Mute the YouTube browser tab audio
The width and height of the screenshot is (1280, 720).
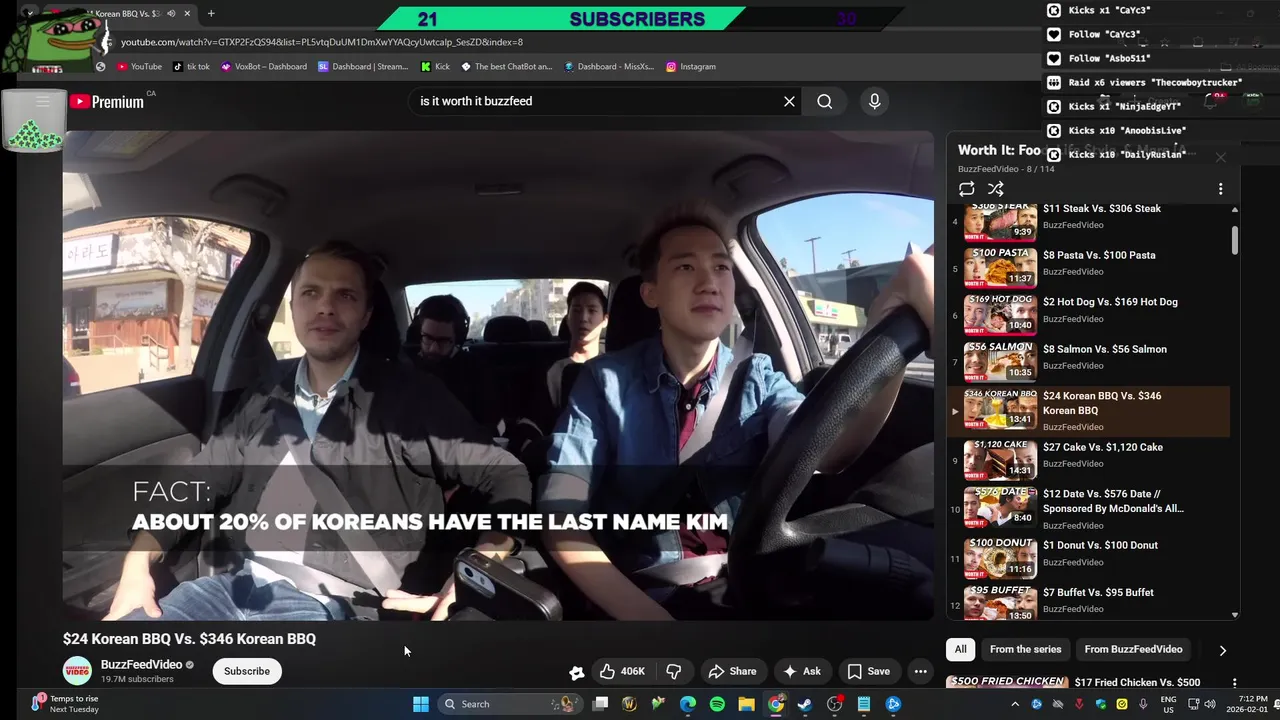point(171,14)
